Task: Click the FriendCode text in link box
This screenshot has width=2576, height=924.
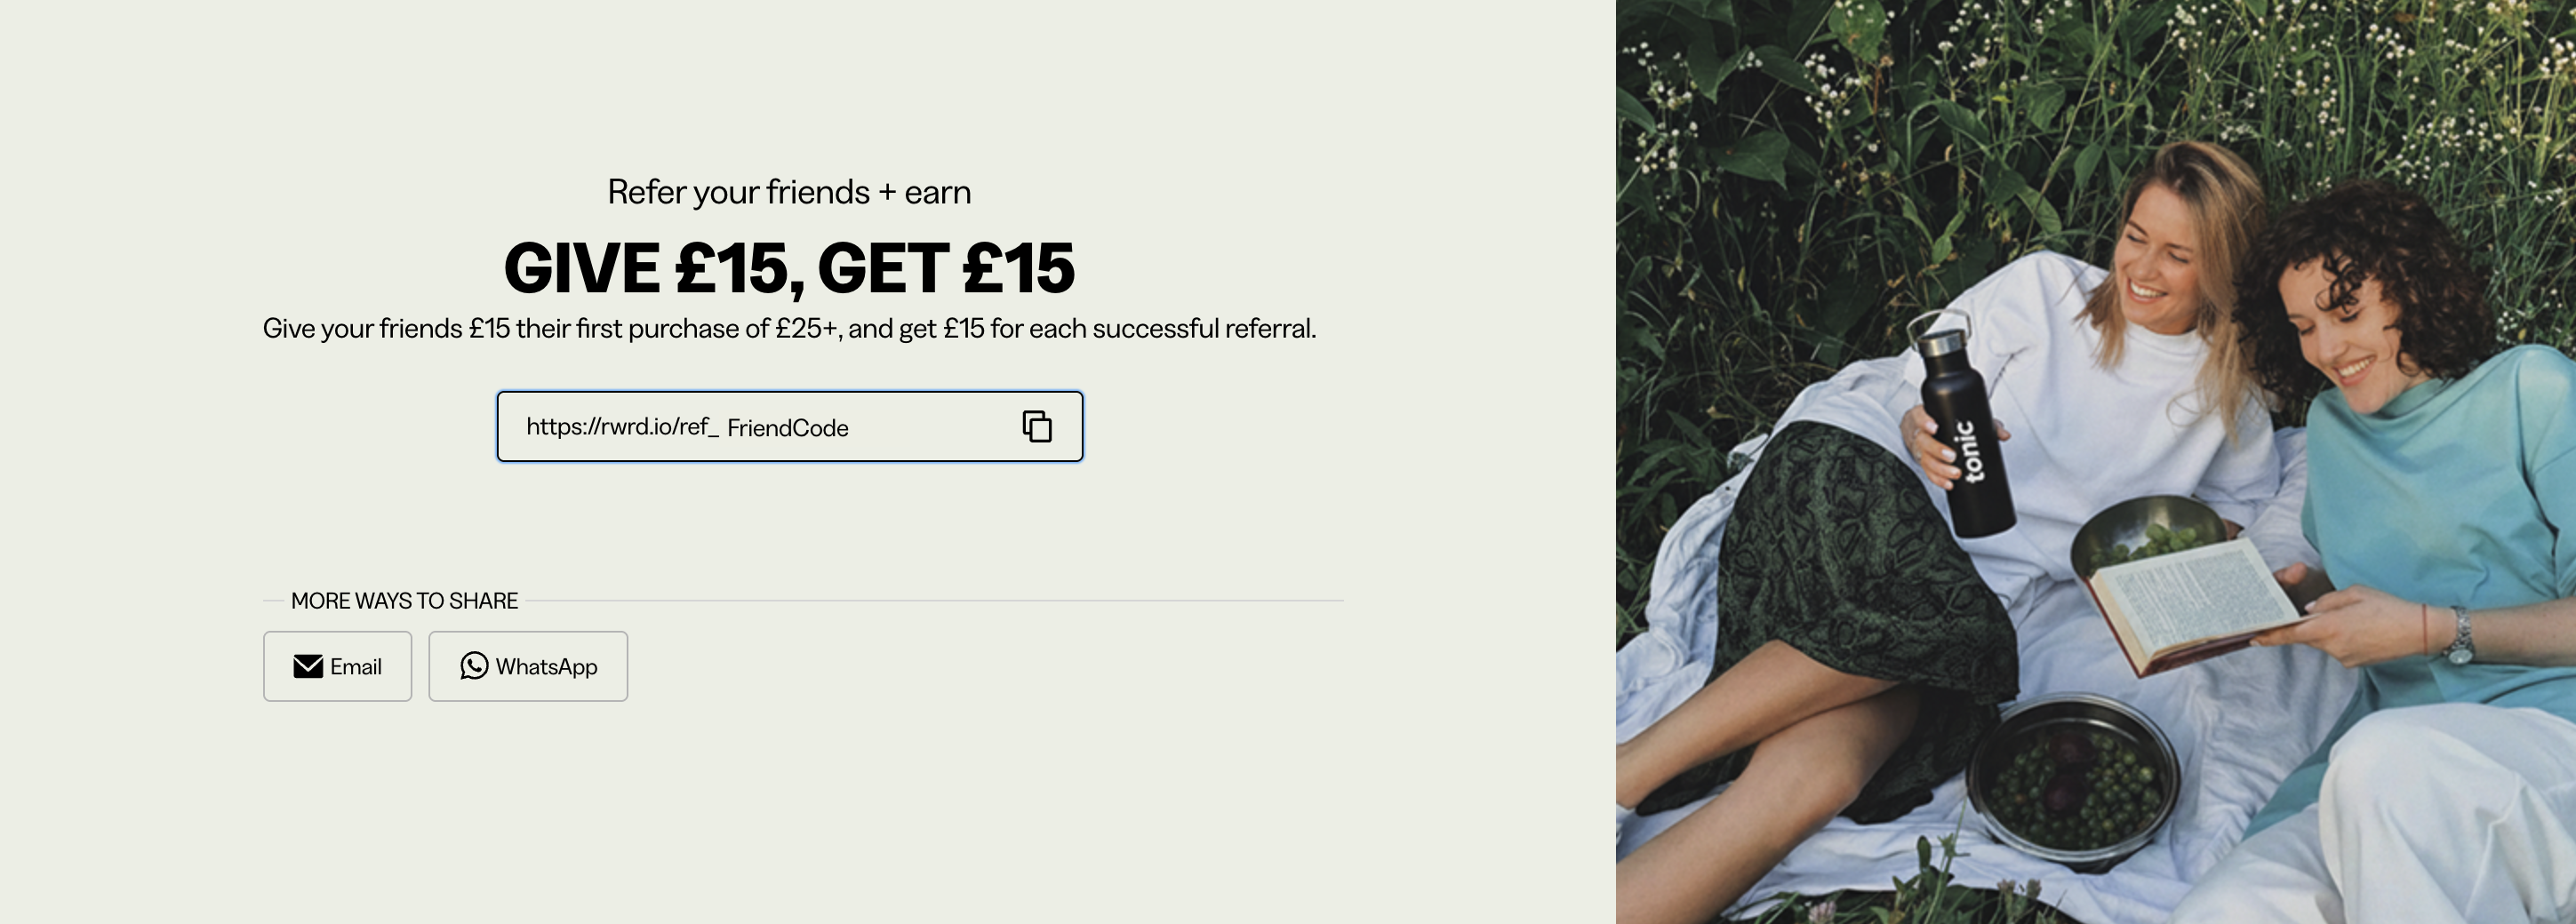Action: [788, 428]
